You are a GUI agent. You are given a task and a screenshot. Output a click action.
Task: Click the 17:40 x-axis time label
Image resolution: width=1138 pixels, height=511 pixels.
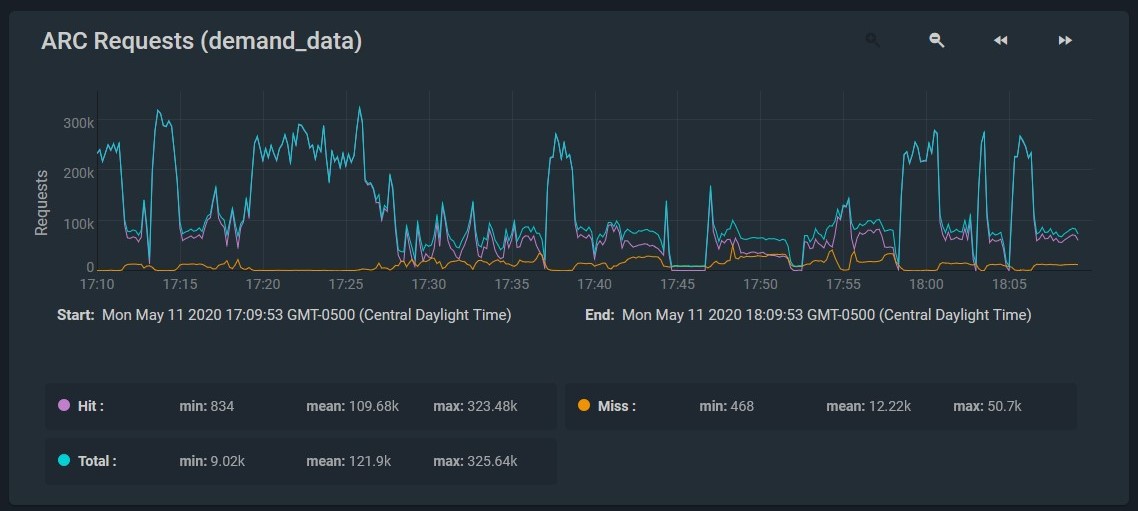(x=594, y=285)
